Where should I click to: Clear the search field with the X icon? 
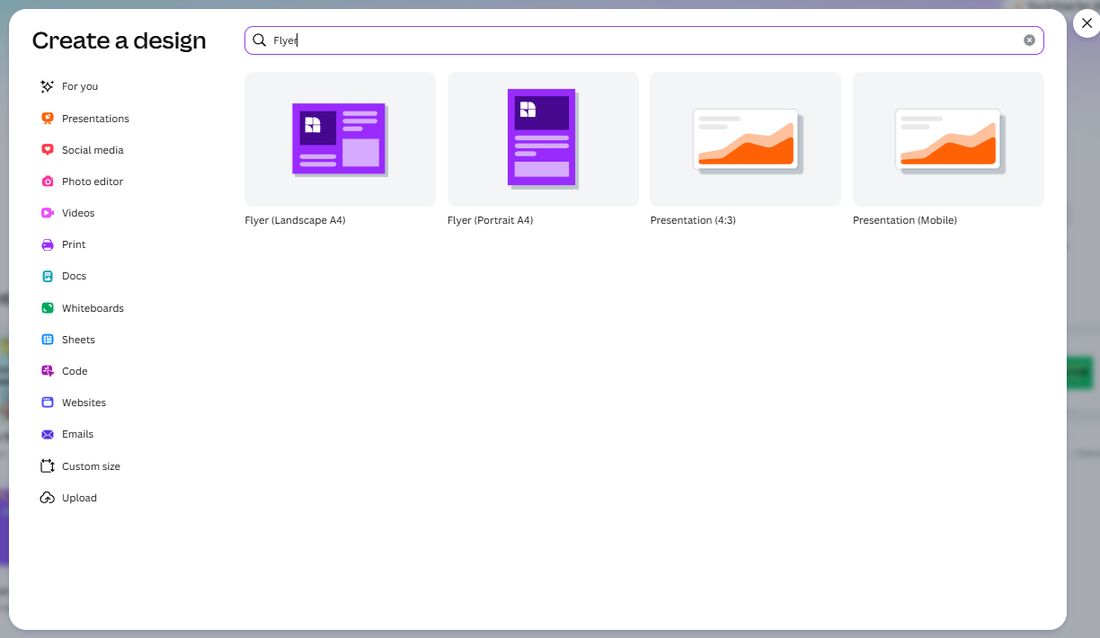(x=1029, y=40)
